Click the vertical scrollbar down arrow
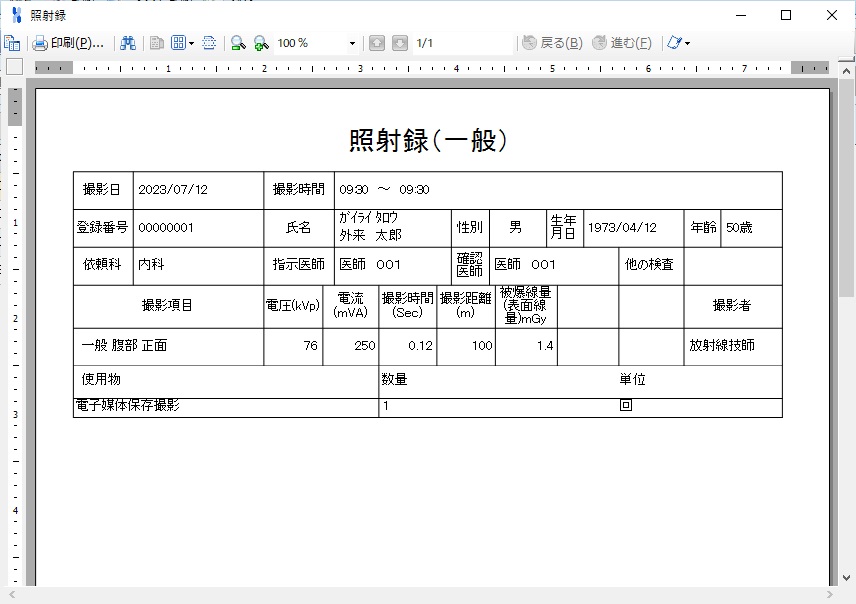856x604 pixels. coord(847,578)
